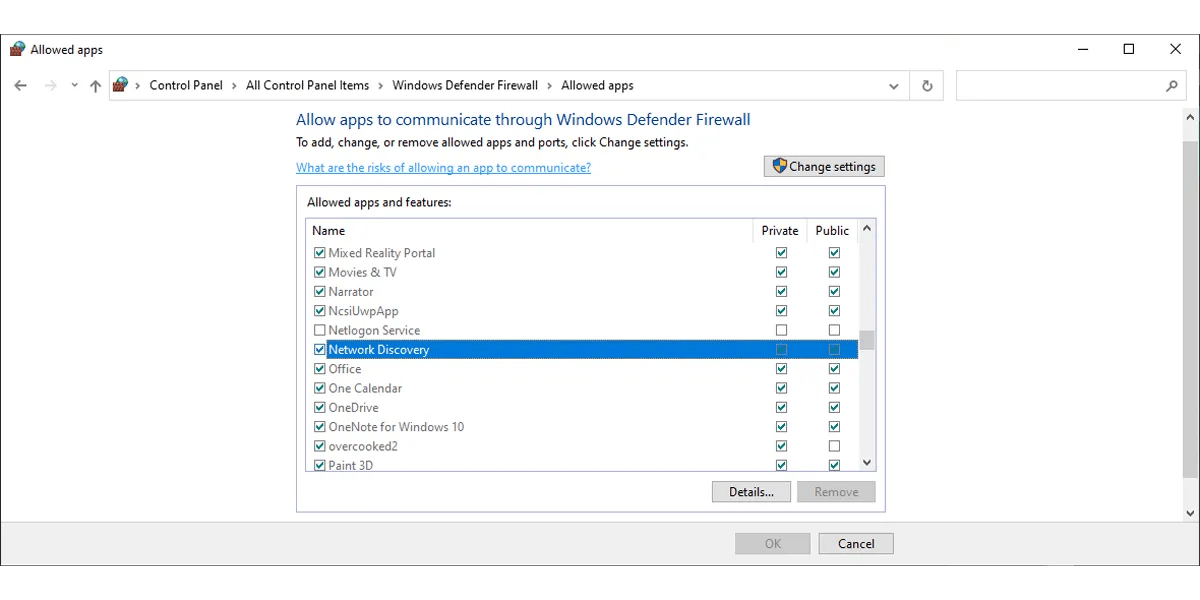The width and height of the screenshot is (1200, 600).
Task: Click the Control Panel icon in the breadcrumb bar
Action: 121,85
